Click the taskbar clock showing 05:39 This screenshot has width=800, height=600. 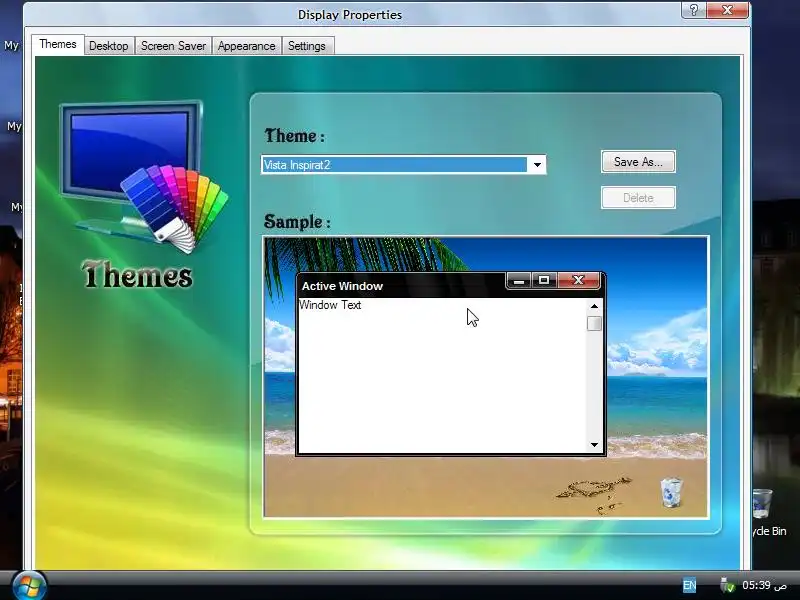764,585
